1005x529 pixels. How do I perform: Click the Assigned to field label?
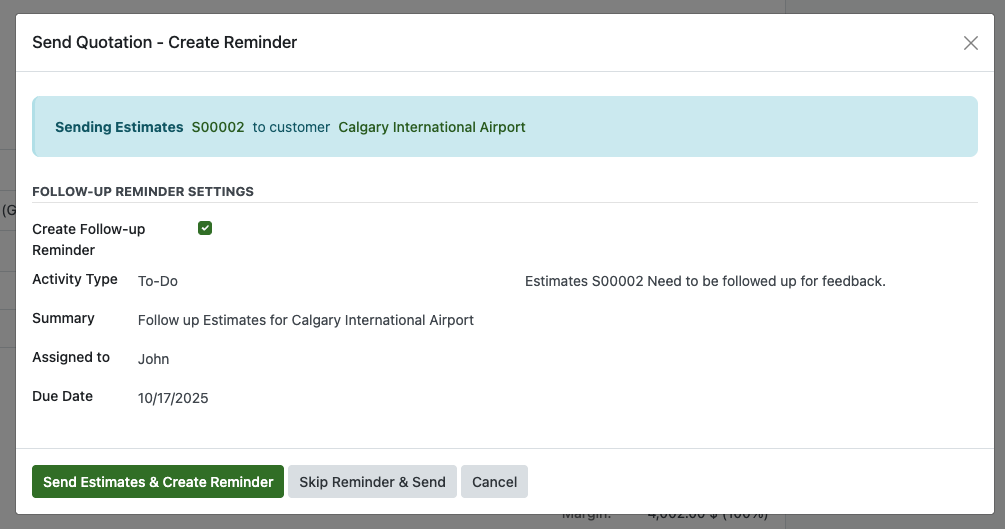tap(71, 357)
